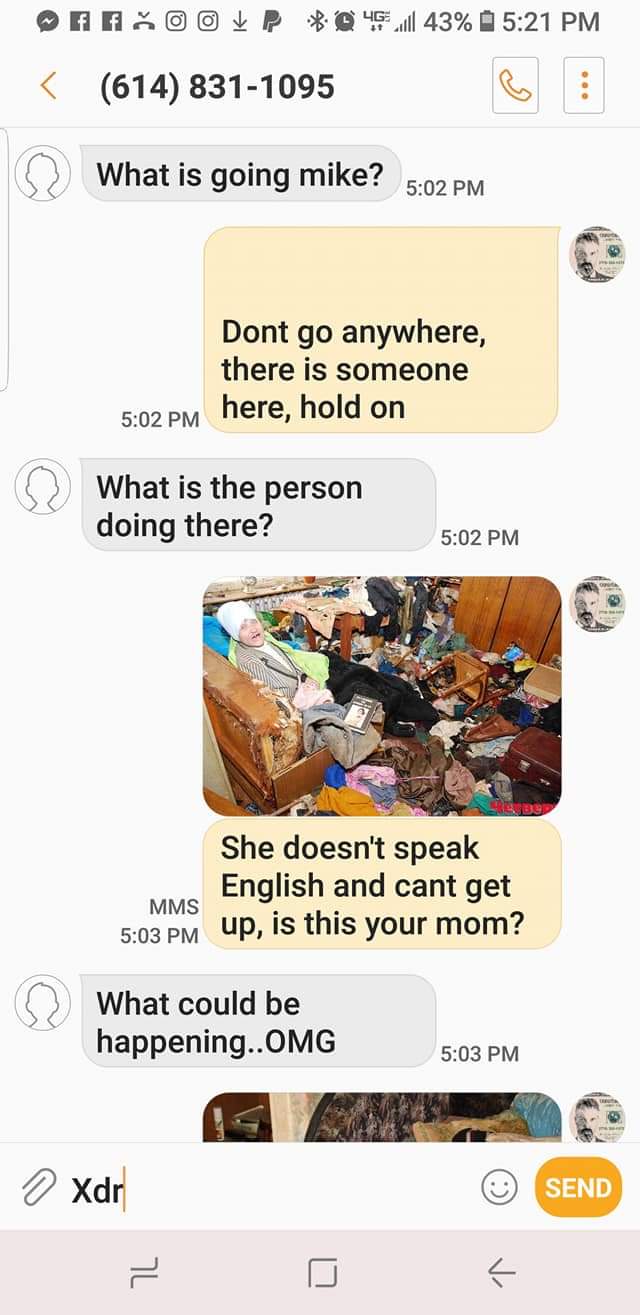Tap sender profile picture beside the room photo

click(x=597, y=604)
